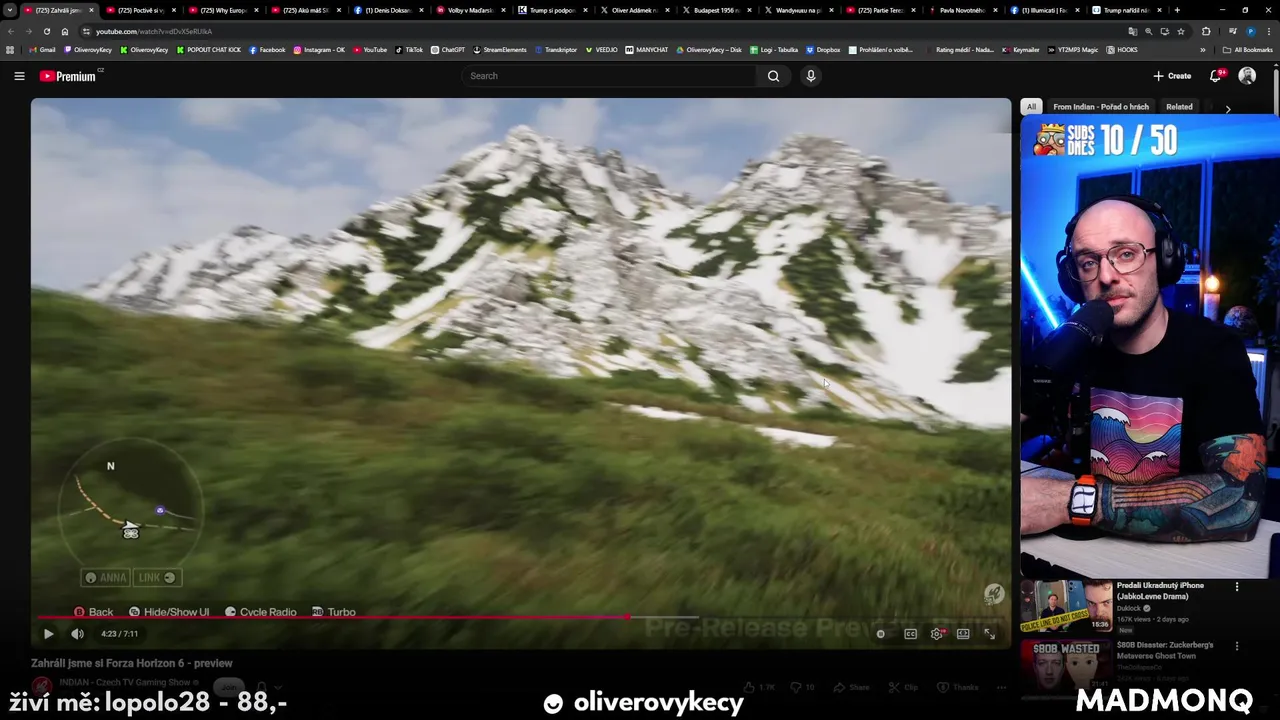Reload the page in browser
This screenshot has height=720, width=1280.
[x=47, y=31]
